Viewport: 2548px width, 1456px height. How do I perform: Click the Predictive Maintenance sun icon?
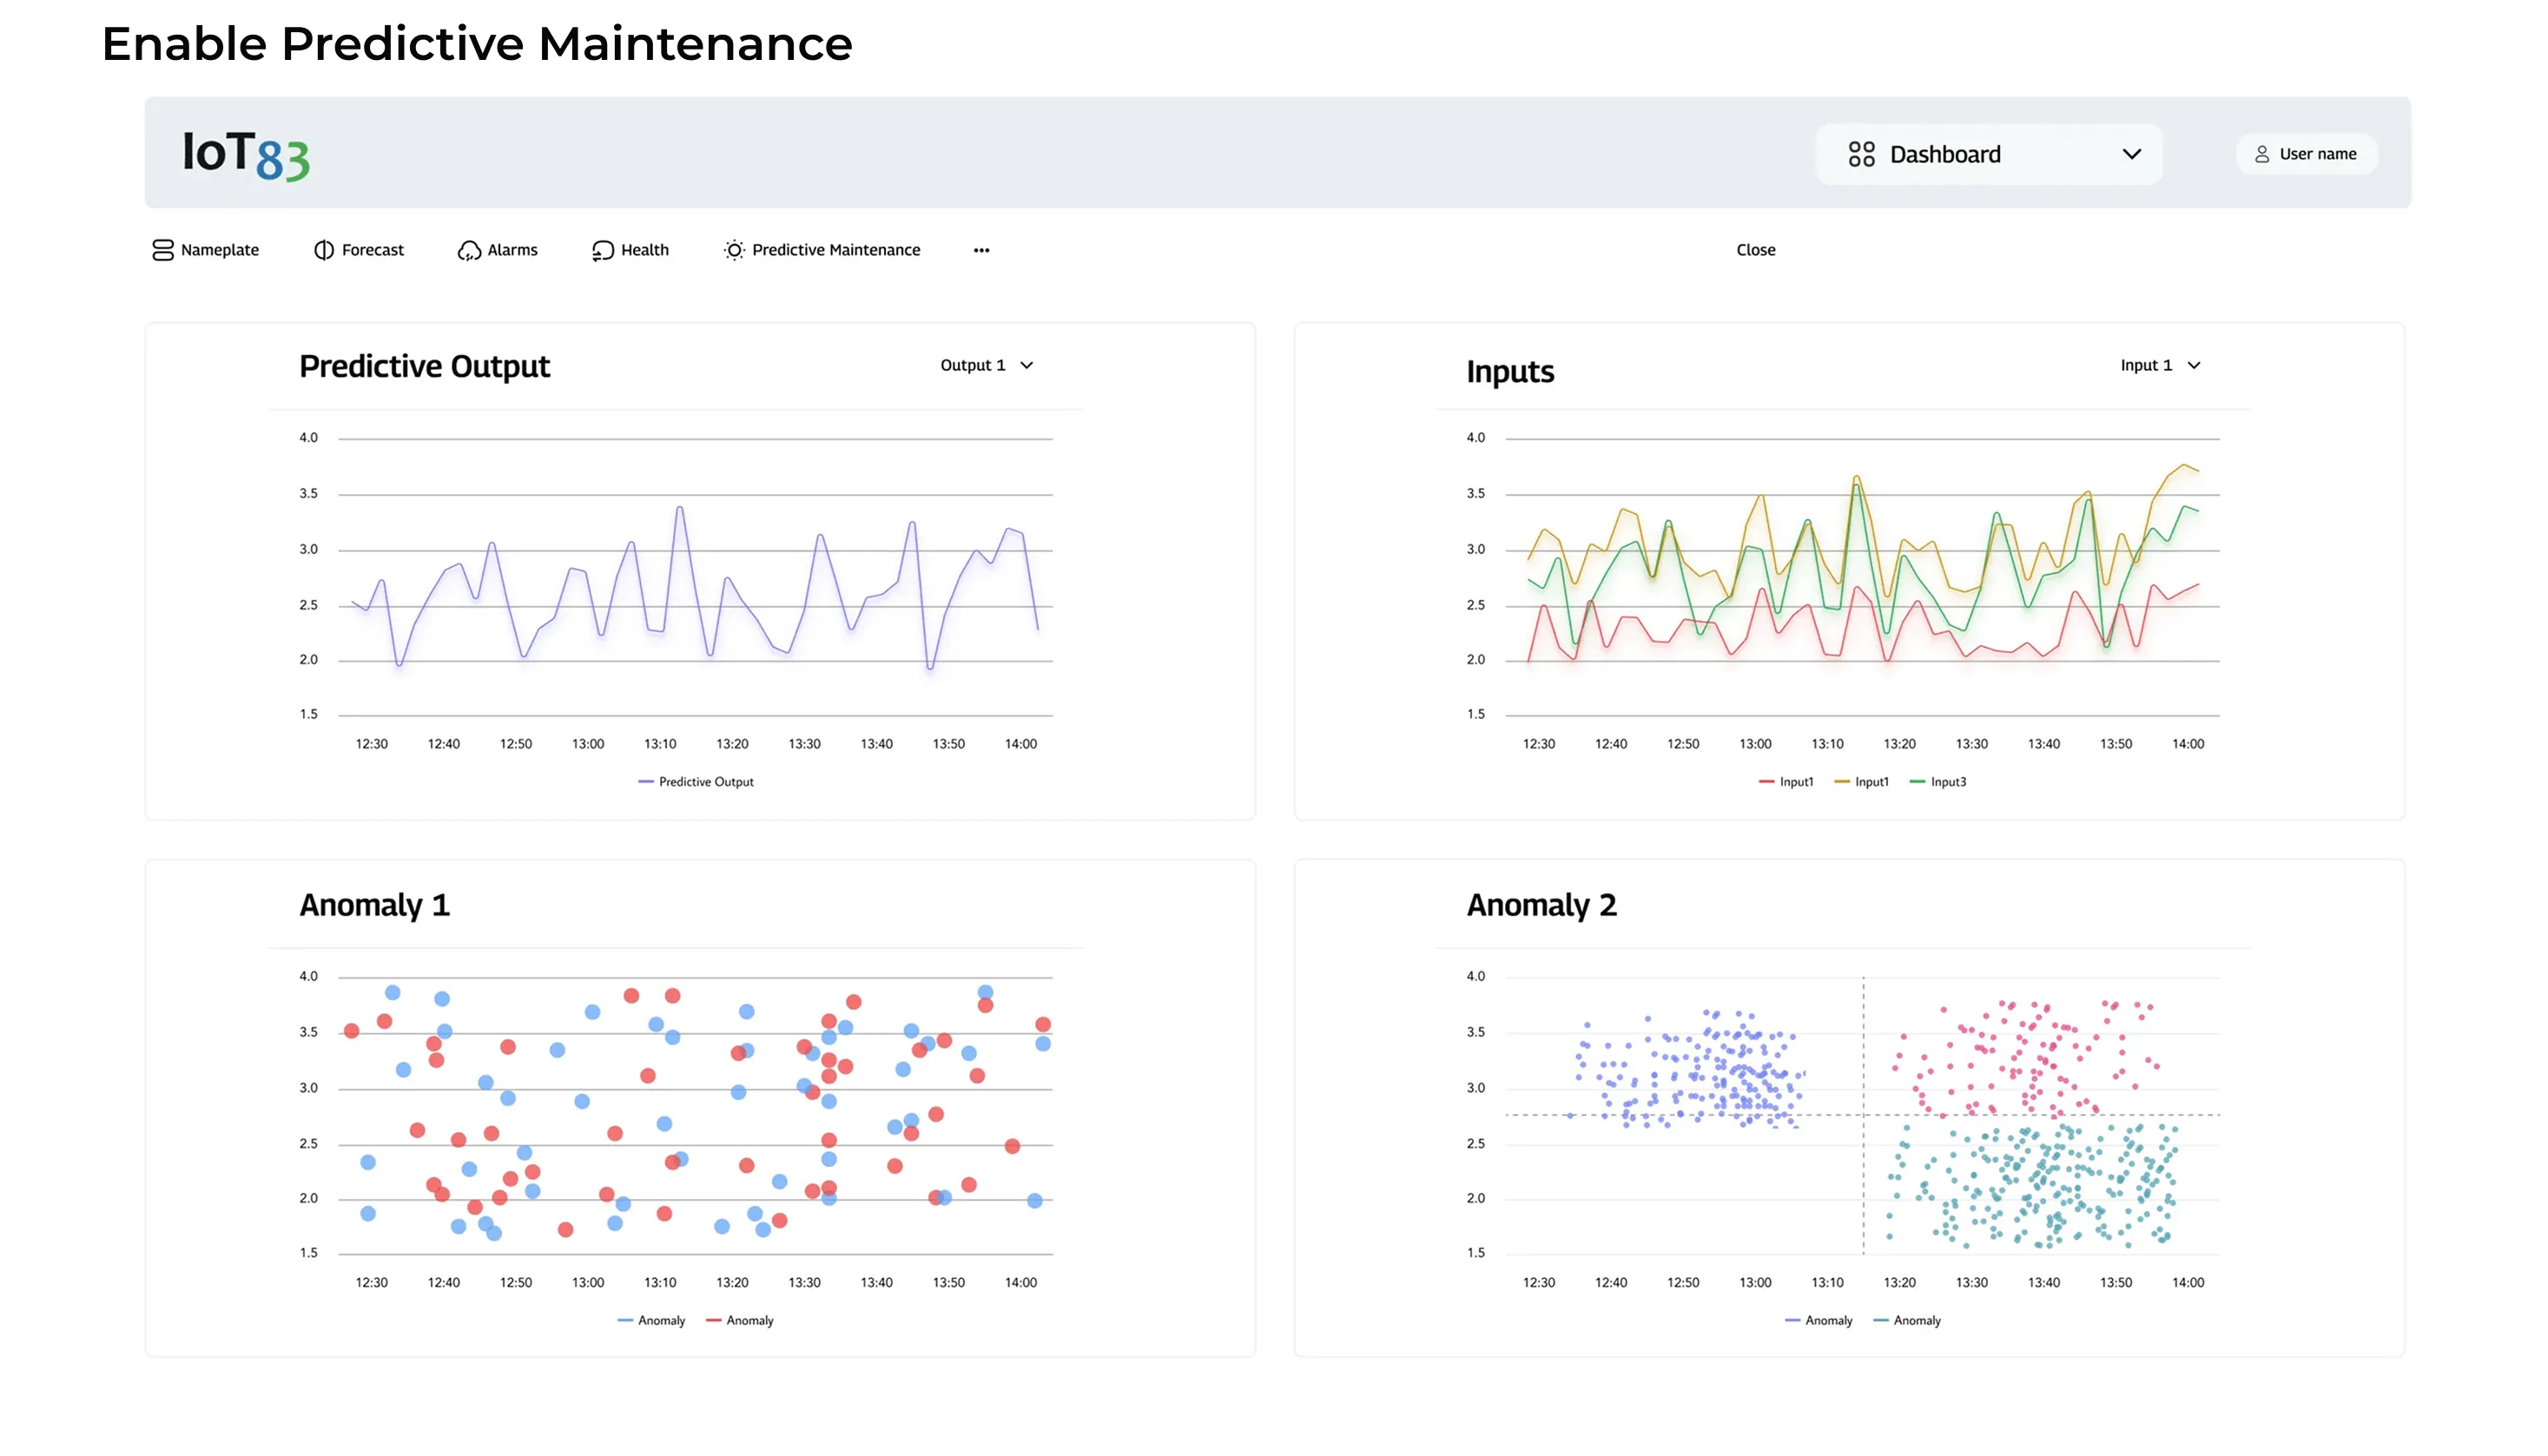click(734, 250)
